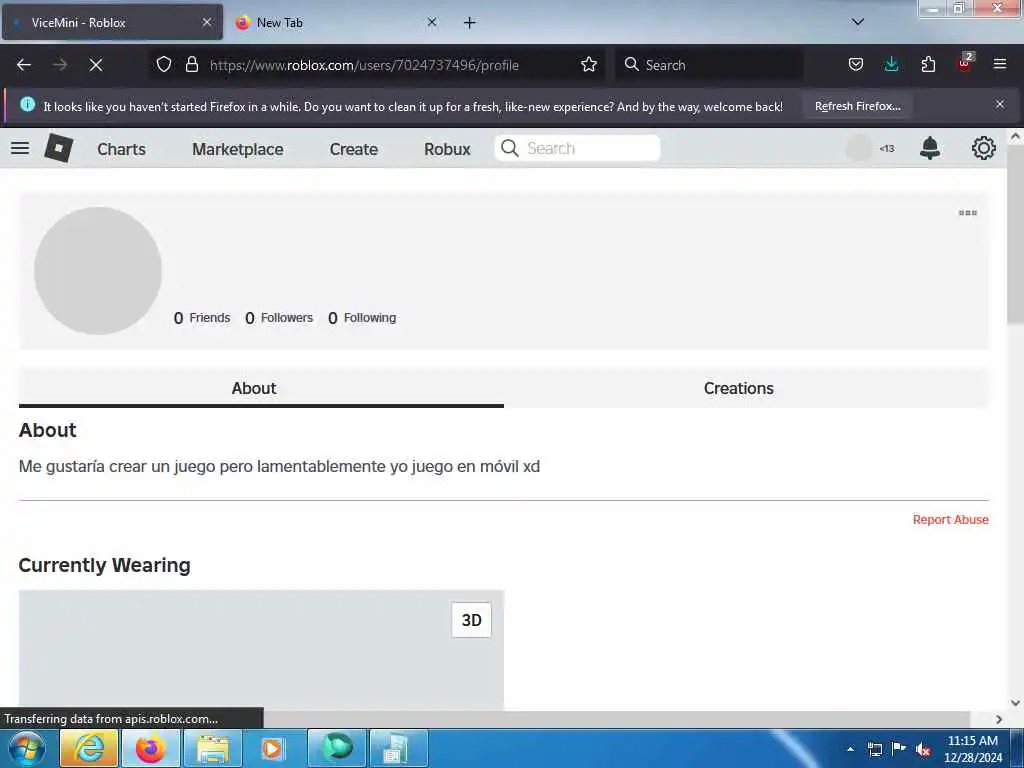Go to the Create page
Screen dimensions: 1024x768
[354, 149]
